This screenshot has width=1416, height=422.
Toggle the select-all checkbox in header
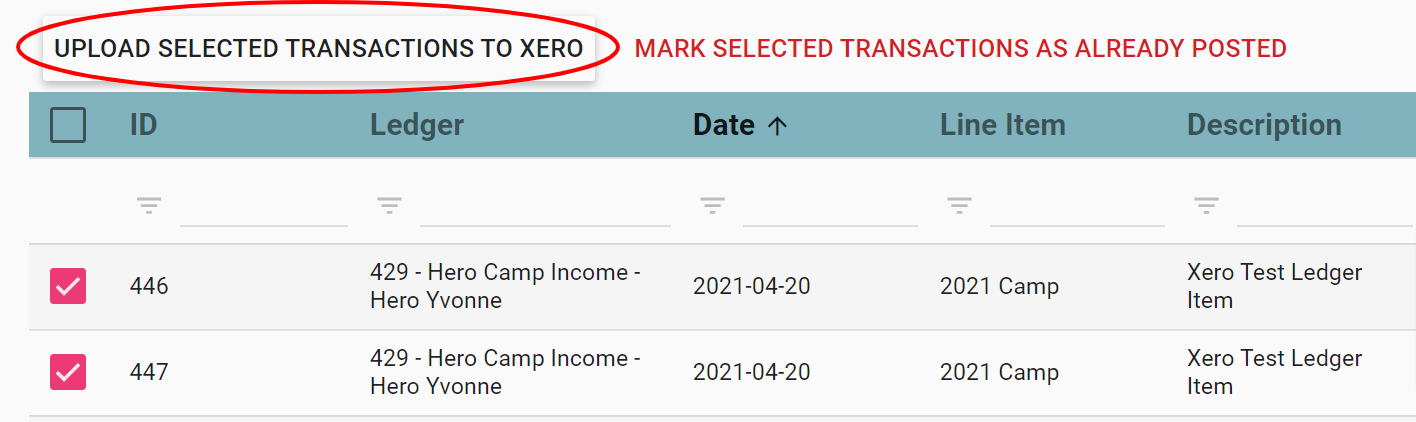(68, 125)
